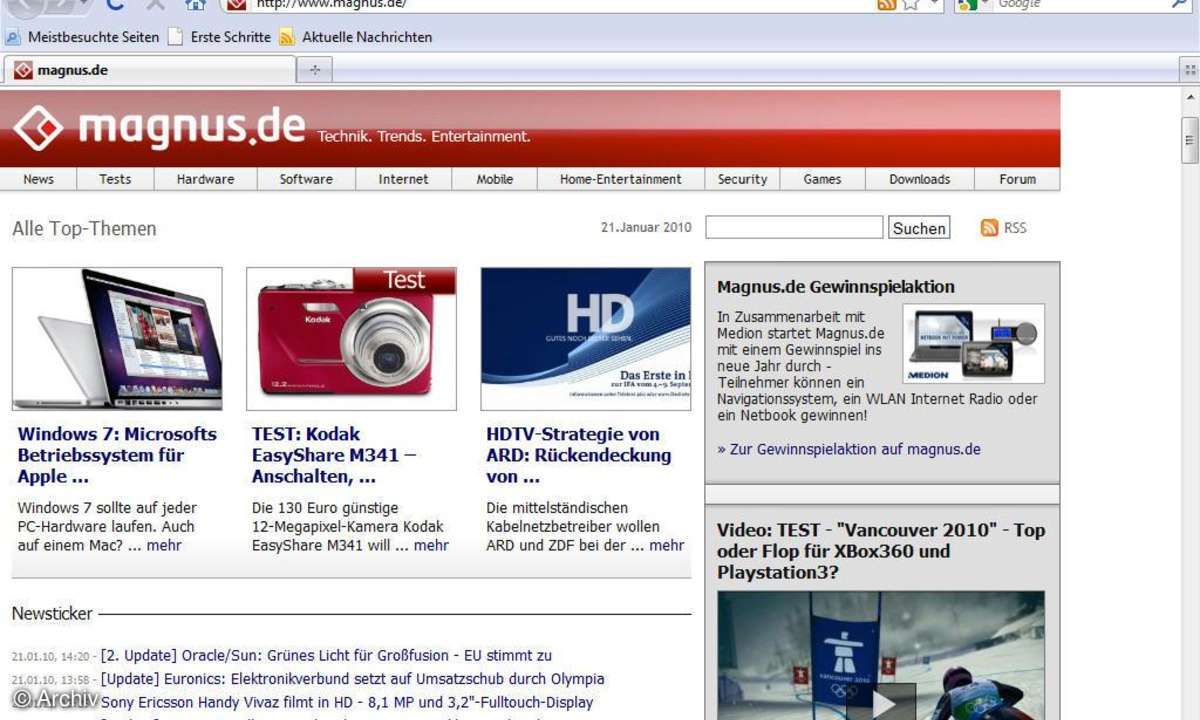Image resolution: width=1200 pixels, height=720 pixels.
Task: Click mehr link under ARD teaser
Action: (667, 545)
